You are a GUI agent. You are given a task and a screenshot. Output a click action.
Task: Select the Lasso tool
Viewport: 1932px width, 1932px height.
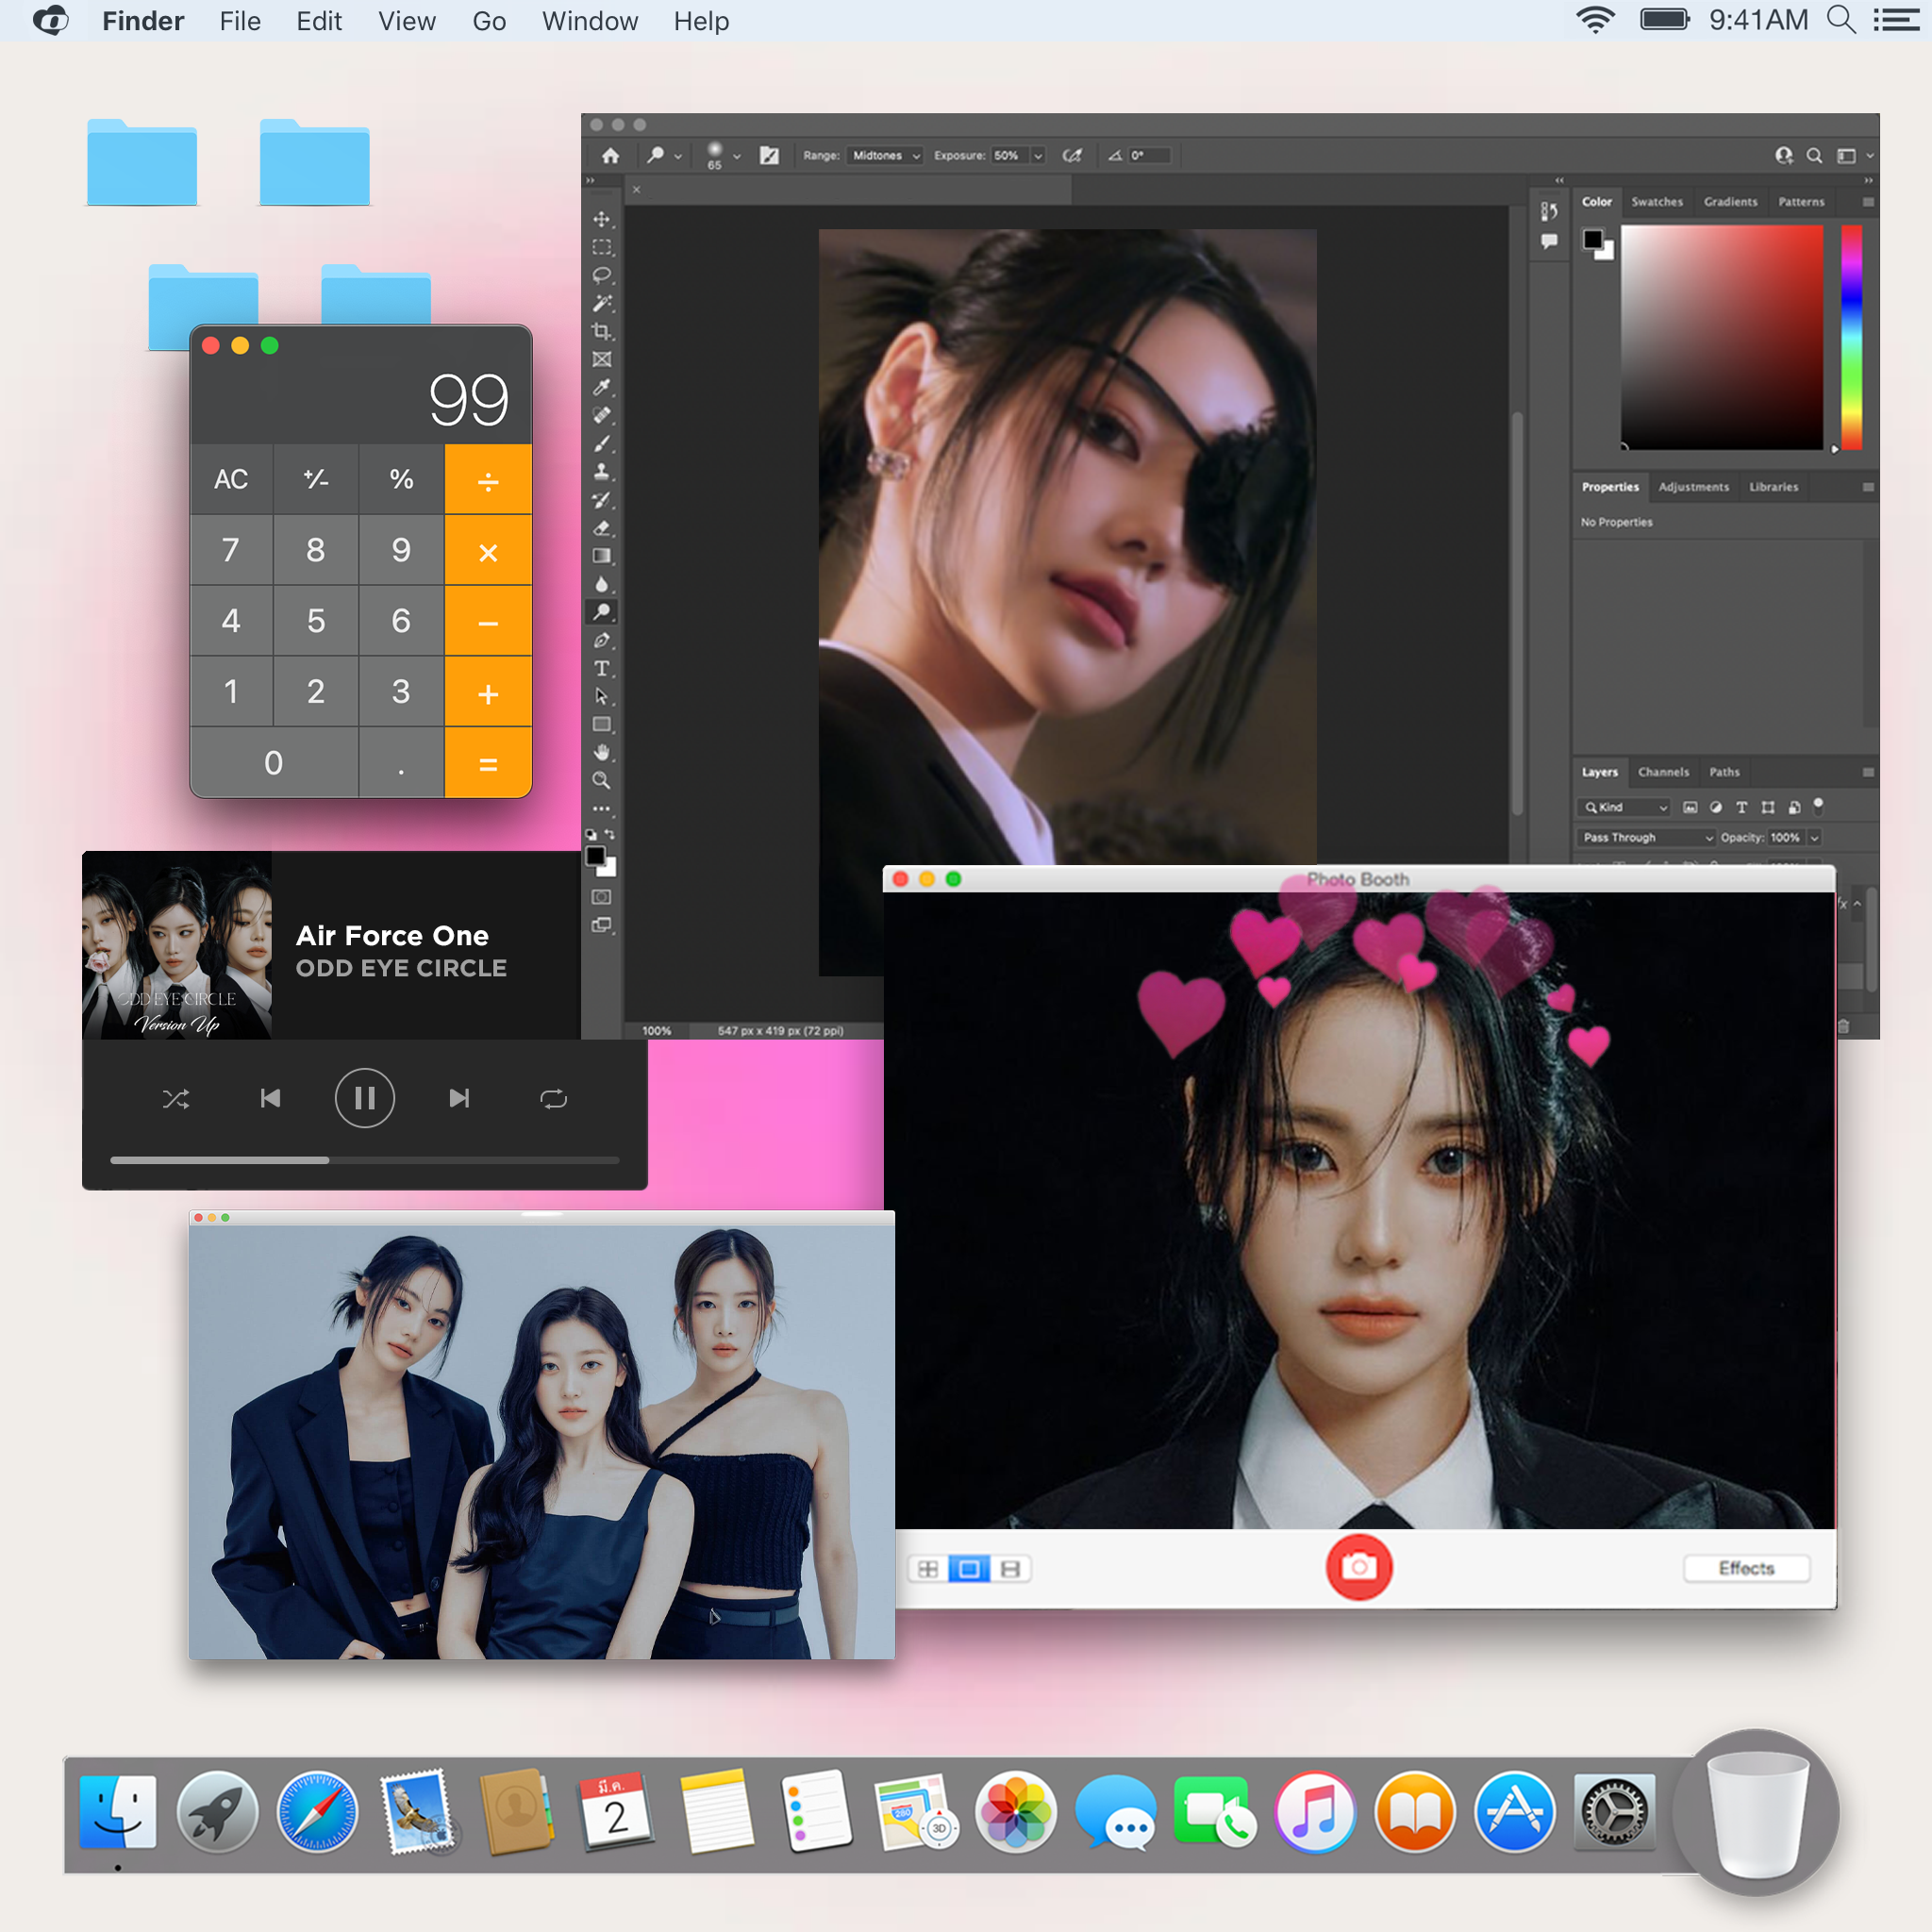(601, 275)
